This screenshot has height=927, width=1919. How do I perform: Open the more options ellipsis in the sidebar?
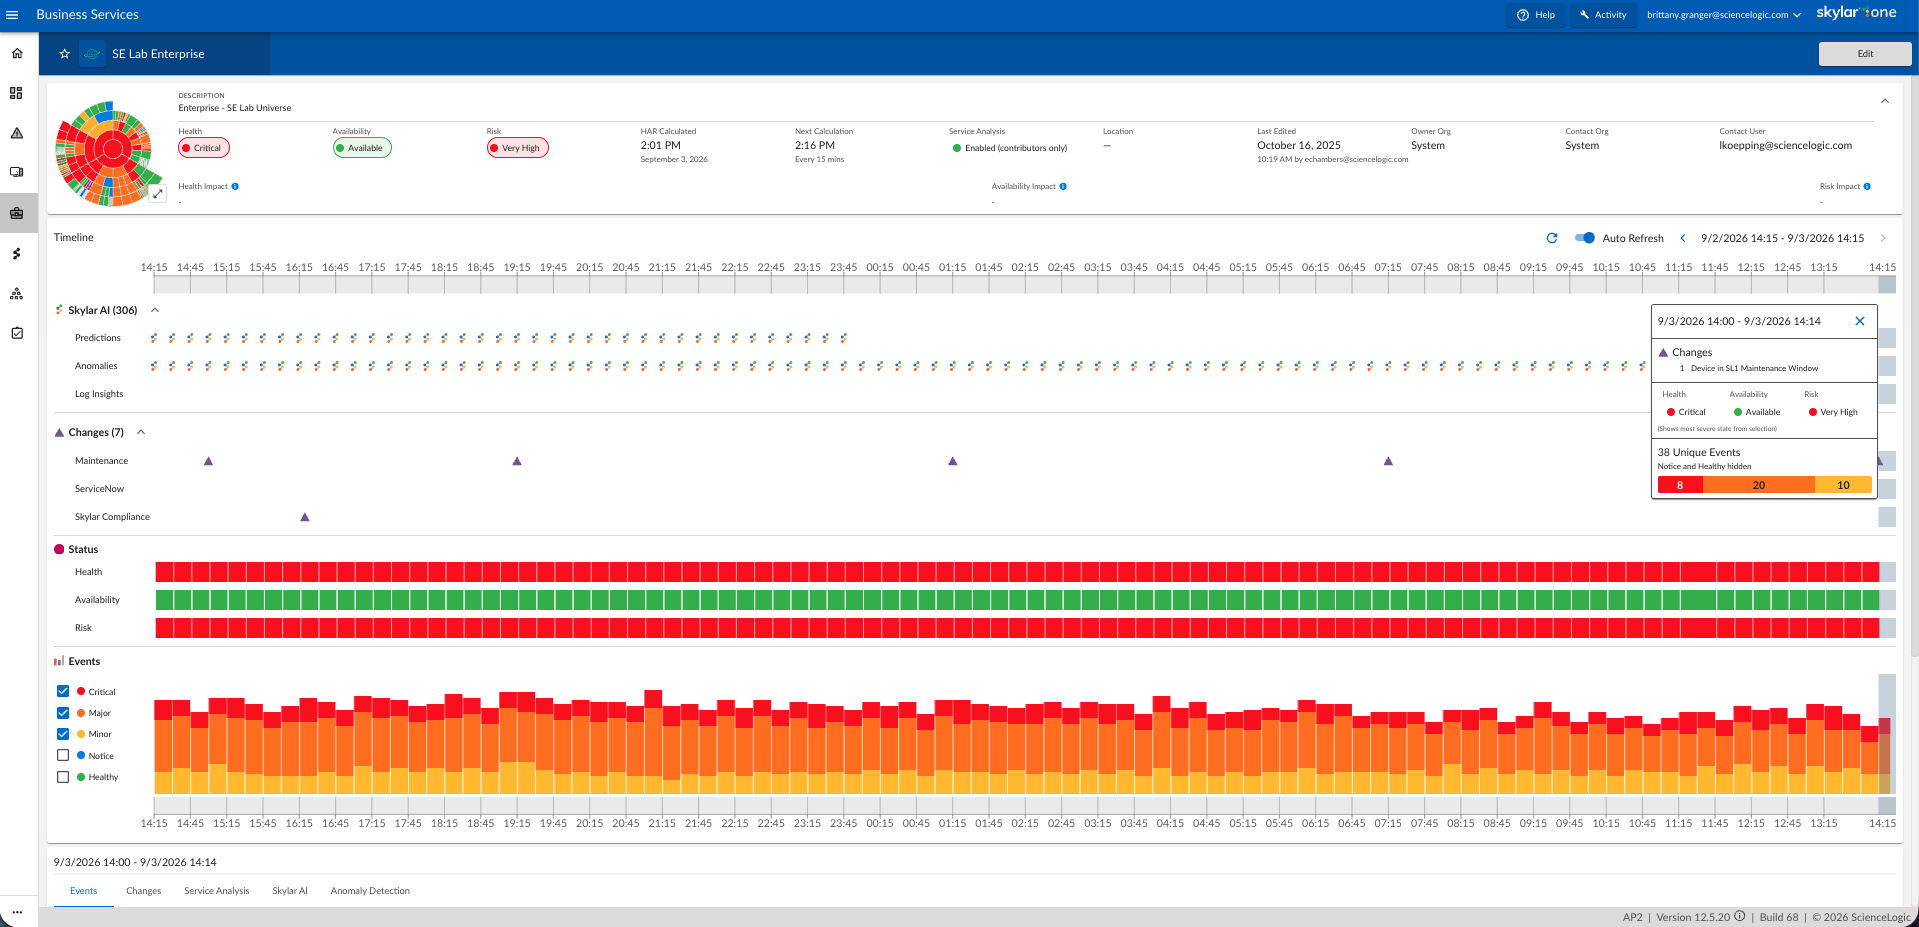[x=17, y=912]
